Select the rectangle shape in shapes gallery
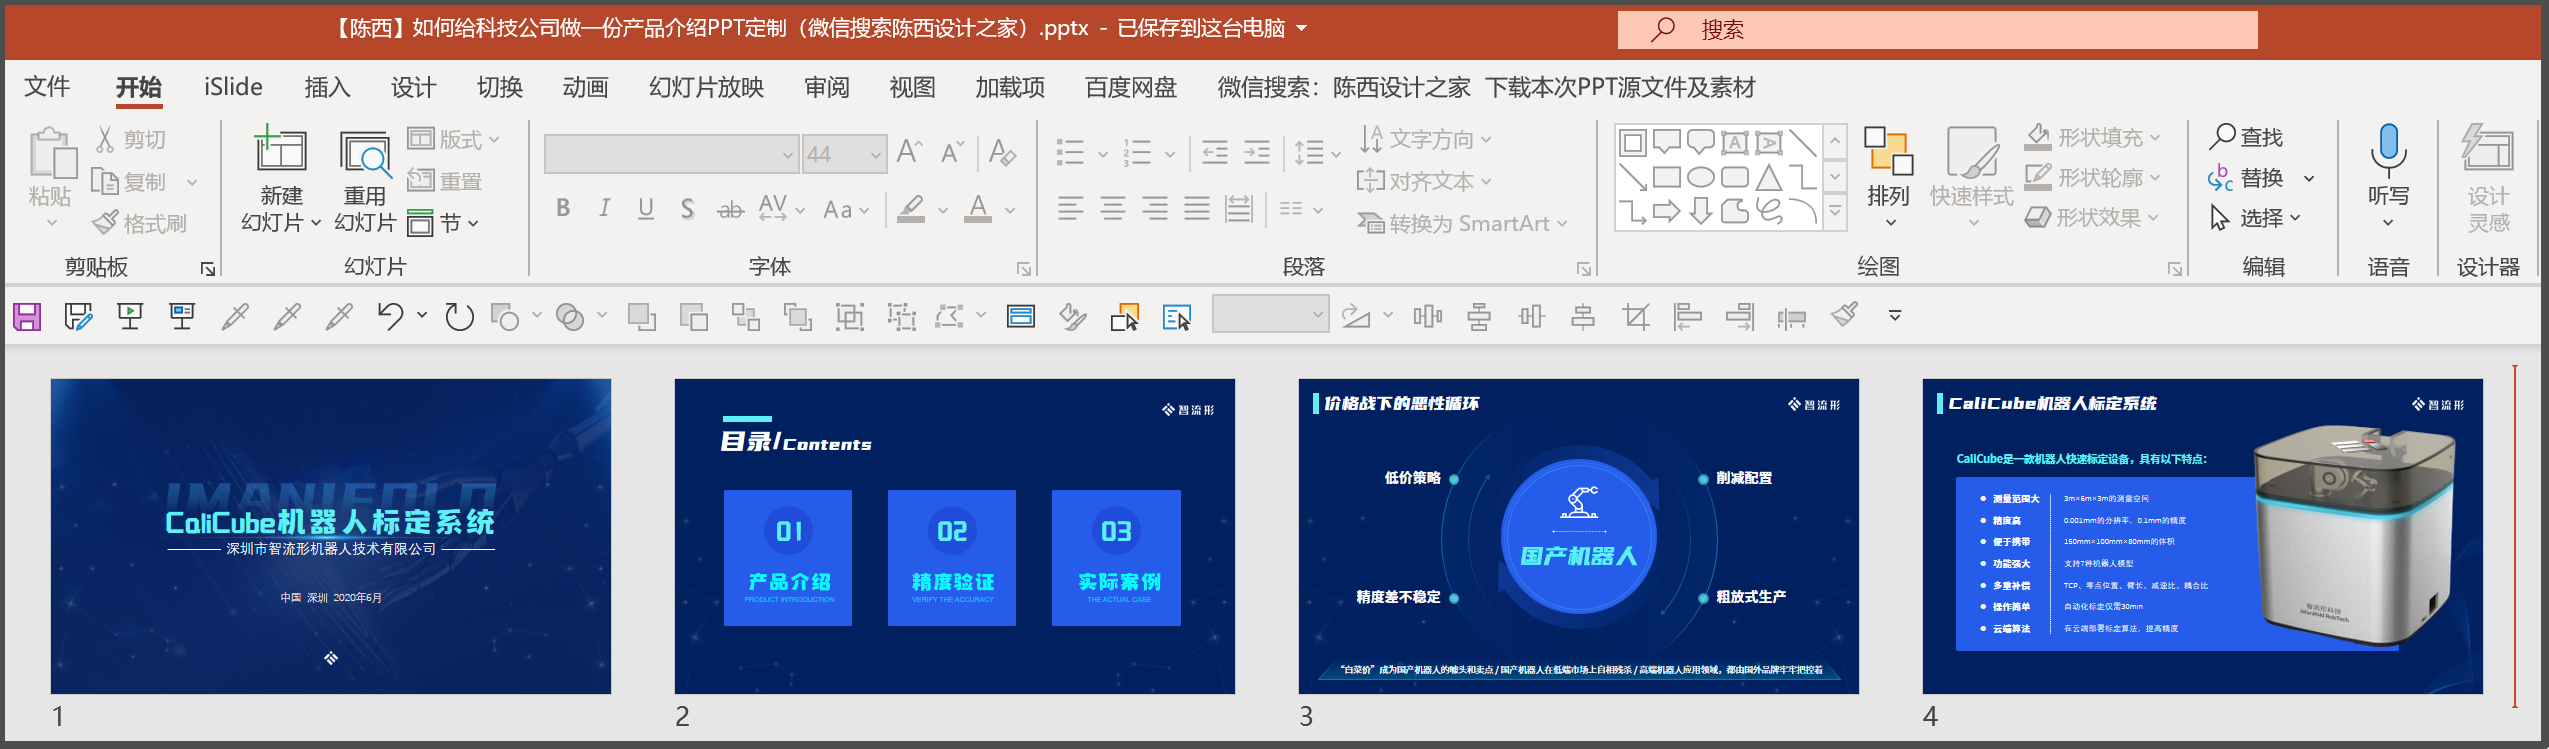 (x=1667, y=177)
